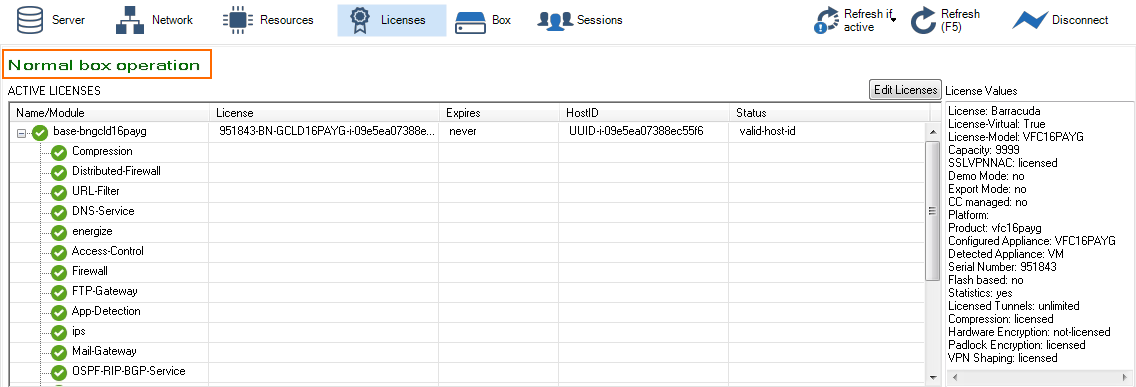
Task: Sort by the License column header
Action: tap(325, 113)
